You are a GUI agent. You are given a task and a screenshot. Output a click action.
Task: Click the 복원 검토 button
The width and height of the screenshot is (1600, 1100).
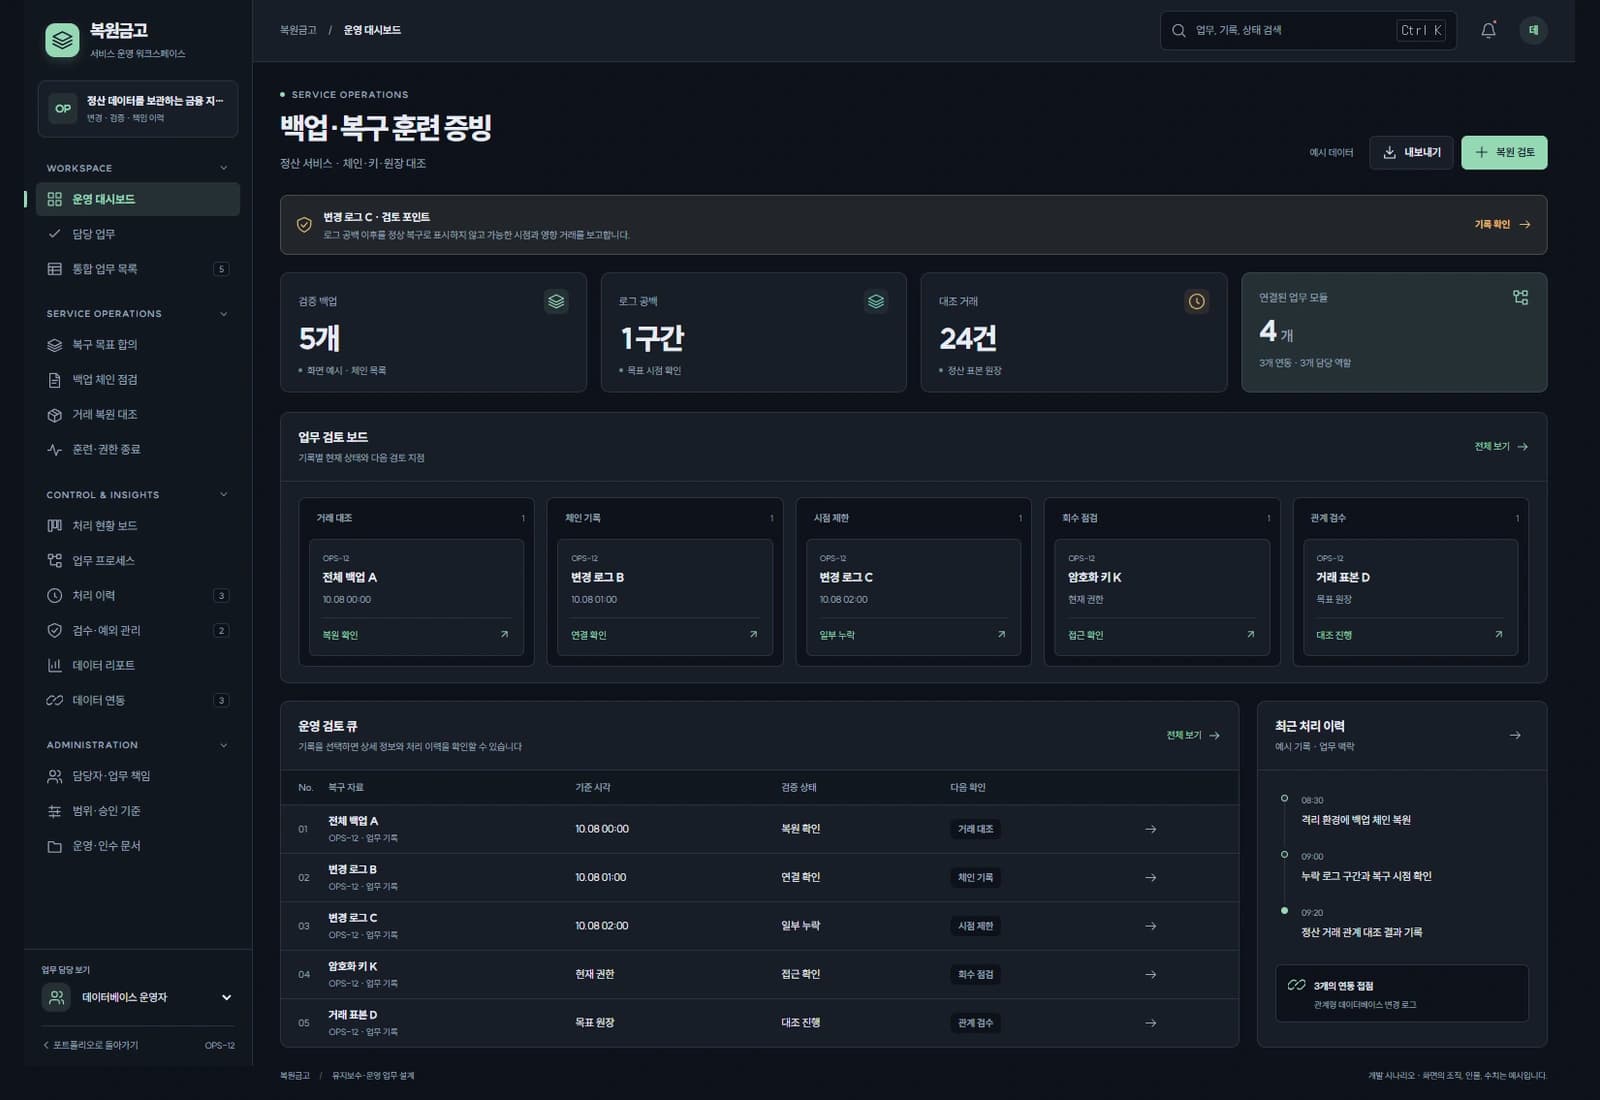tap(1504, 152)
